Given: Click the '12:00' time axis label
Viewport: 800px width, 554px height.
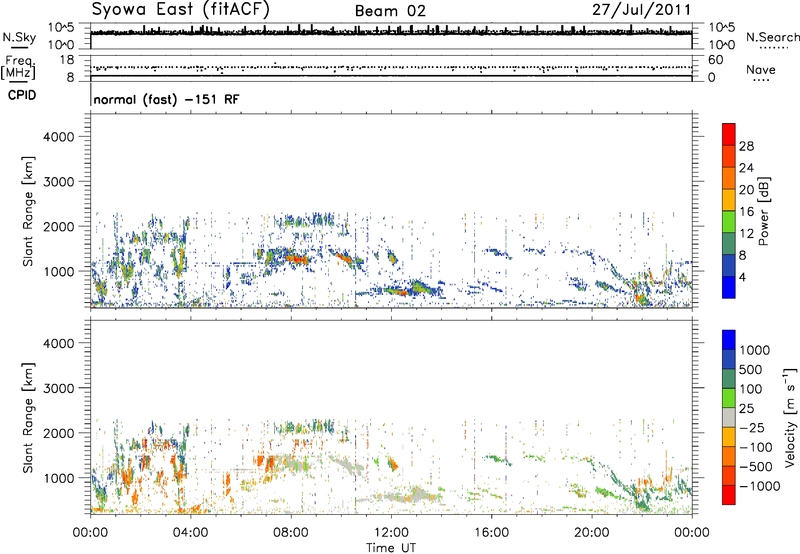Looking at the screenshot, I should point(391,533).
